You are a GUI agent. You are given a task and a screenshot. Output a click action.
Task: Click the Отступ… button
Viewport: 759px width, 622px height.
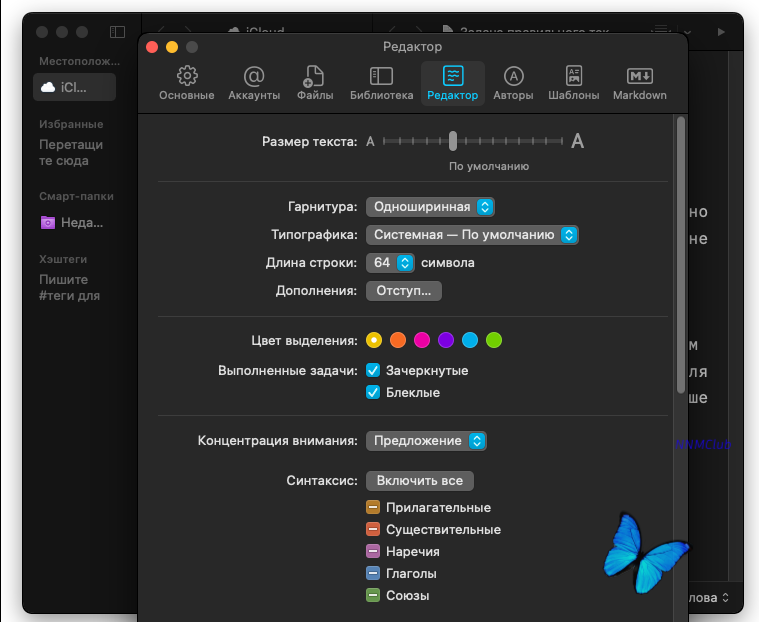[x=404, y=291]
